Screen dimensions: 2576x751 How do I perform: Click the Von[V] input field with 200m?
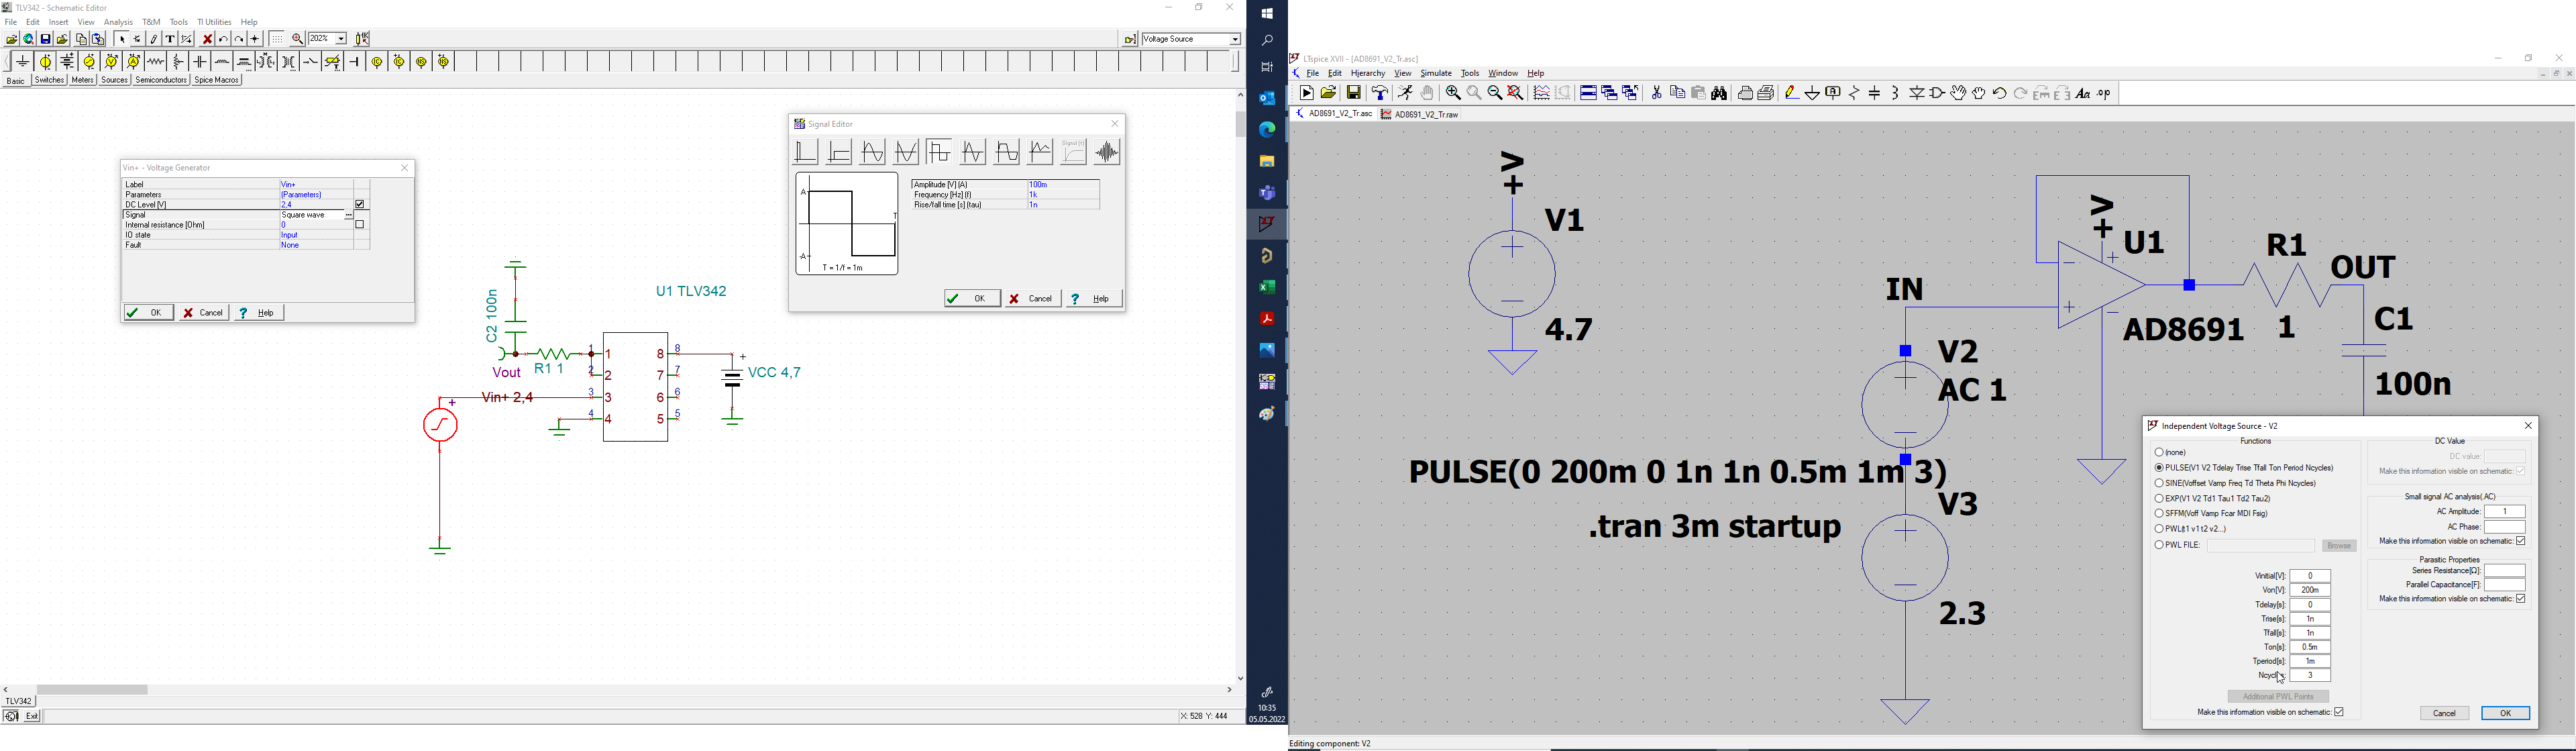pos(2311,590)
